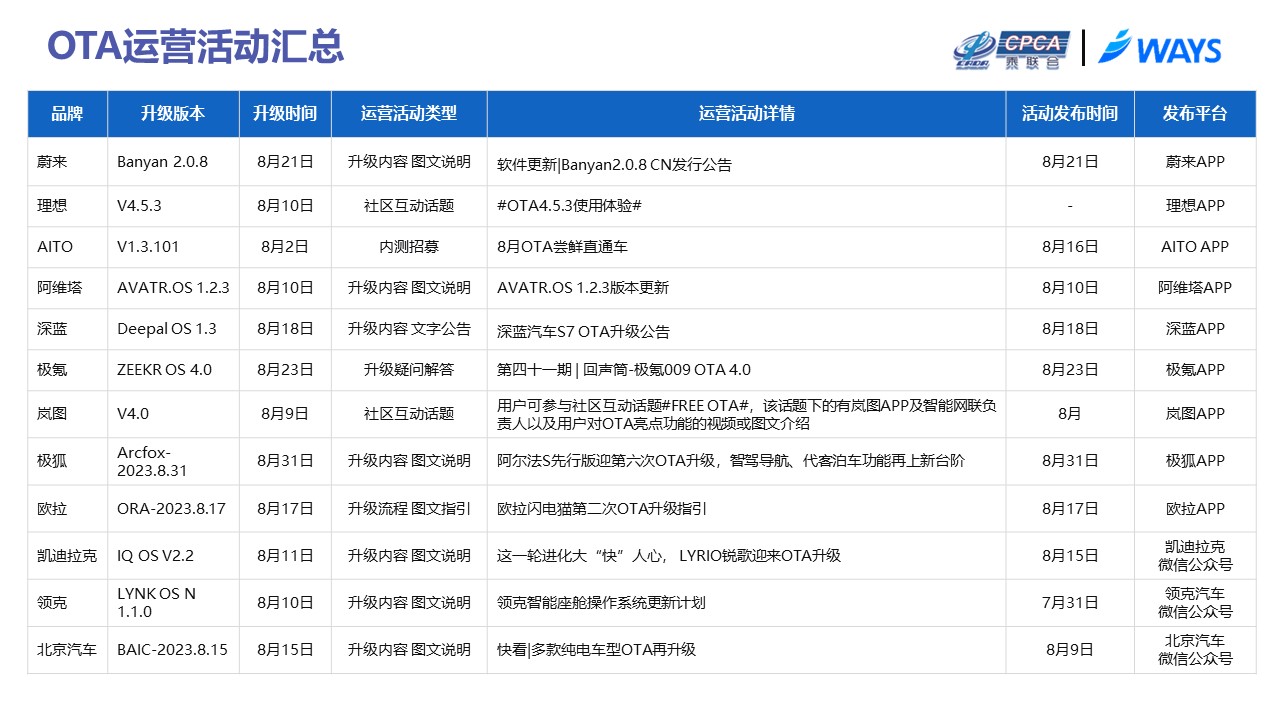
Task: Click 8月OTA尝鲜直通车 detail text
Action: (x=562, y=247)
